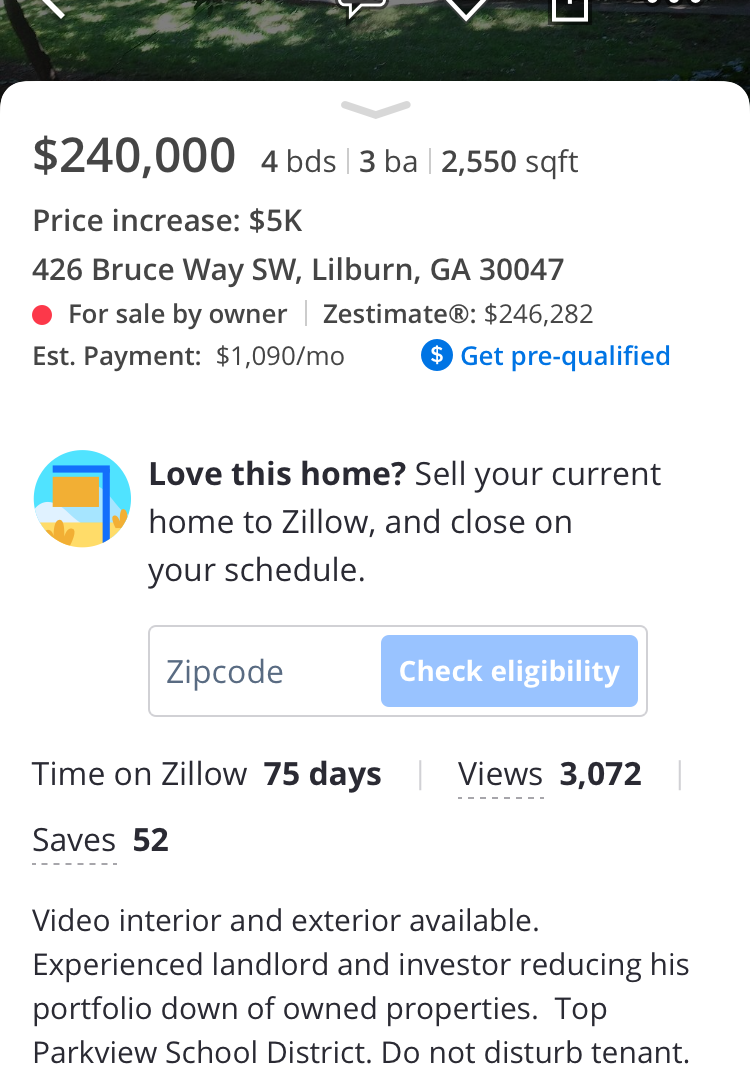Open the three-dot more options menu

pos(674,3)
